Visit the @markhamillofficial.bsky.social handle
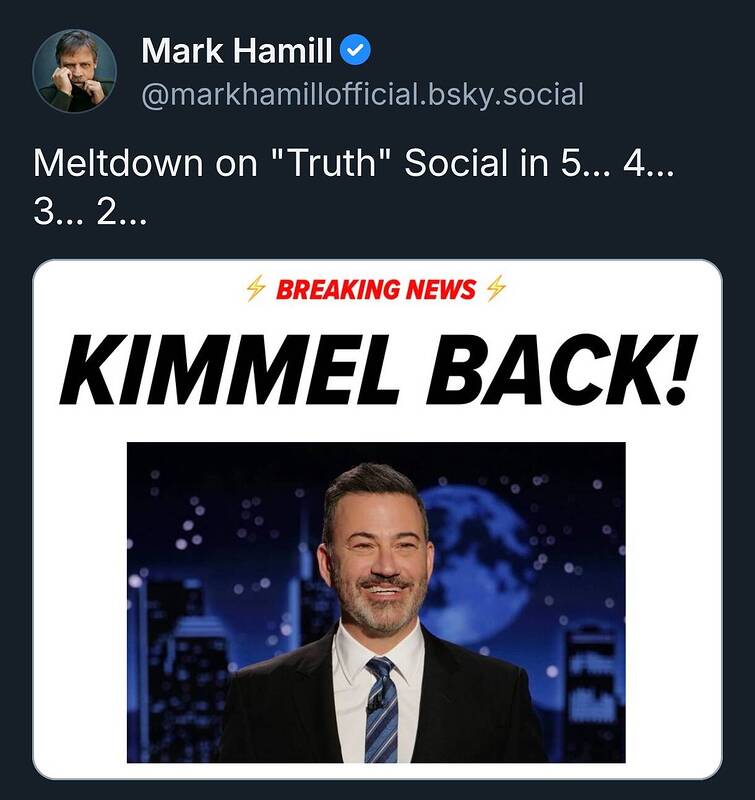The height and width of the screenshot is (800, 755). coord(362,95)
